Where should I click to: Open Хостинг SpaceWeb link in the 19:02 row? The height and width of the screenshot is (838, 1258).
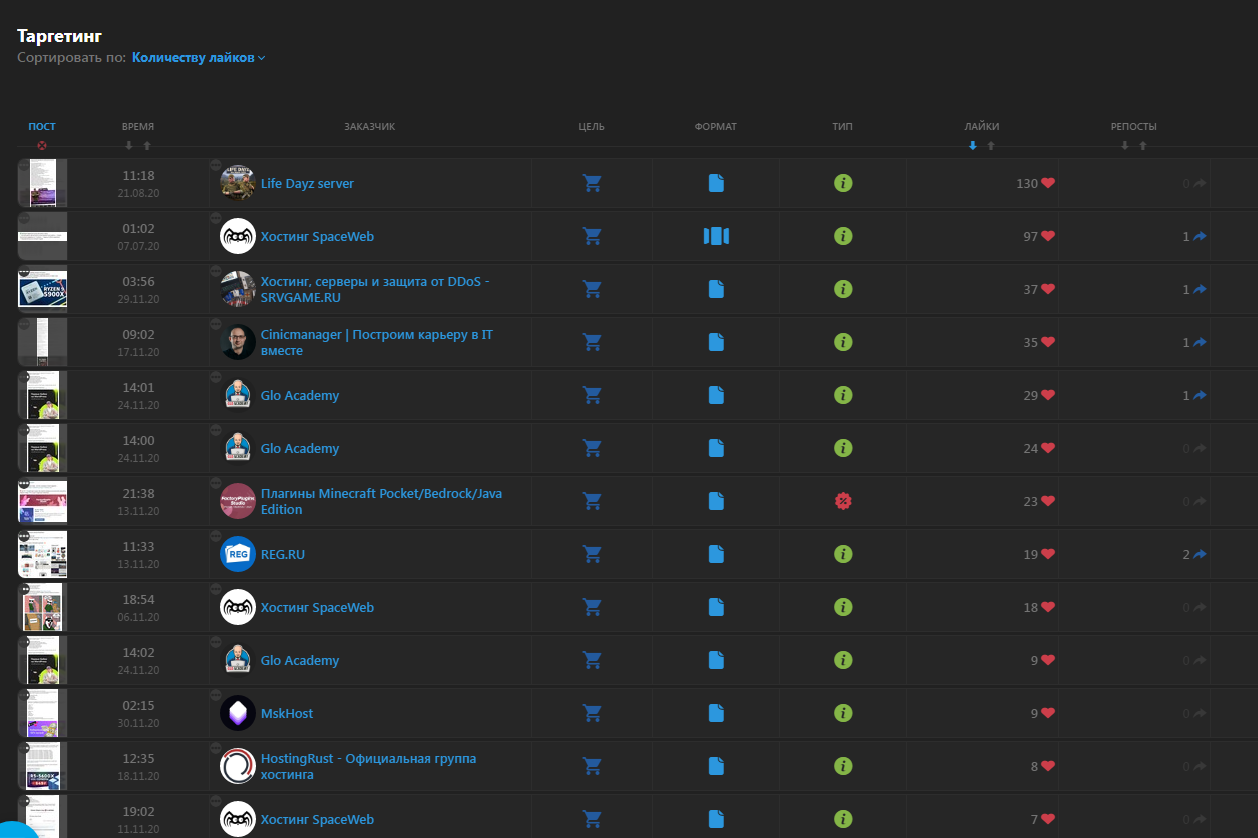317,820
